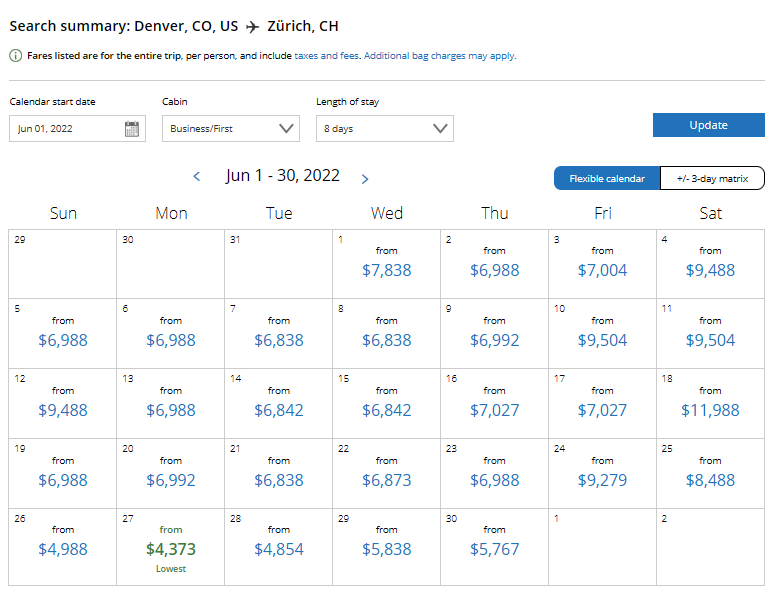
Task: Click the Update button
Action: coord(709,125)
